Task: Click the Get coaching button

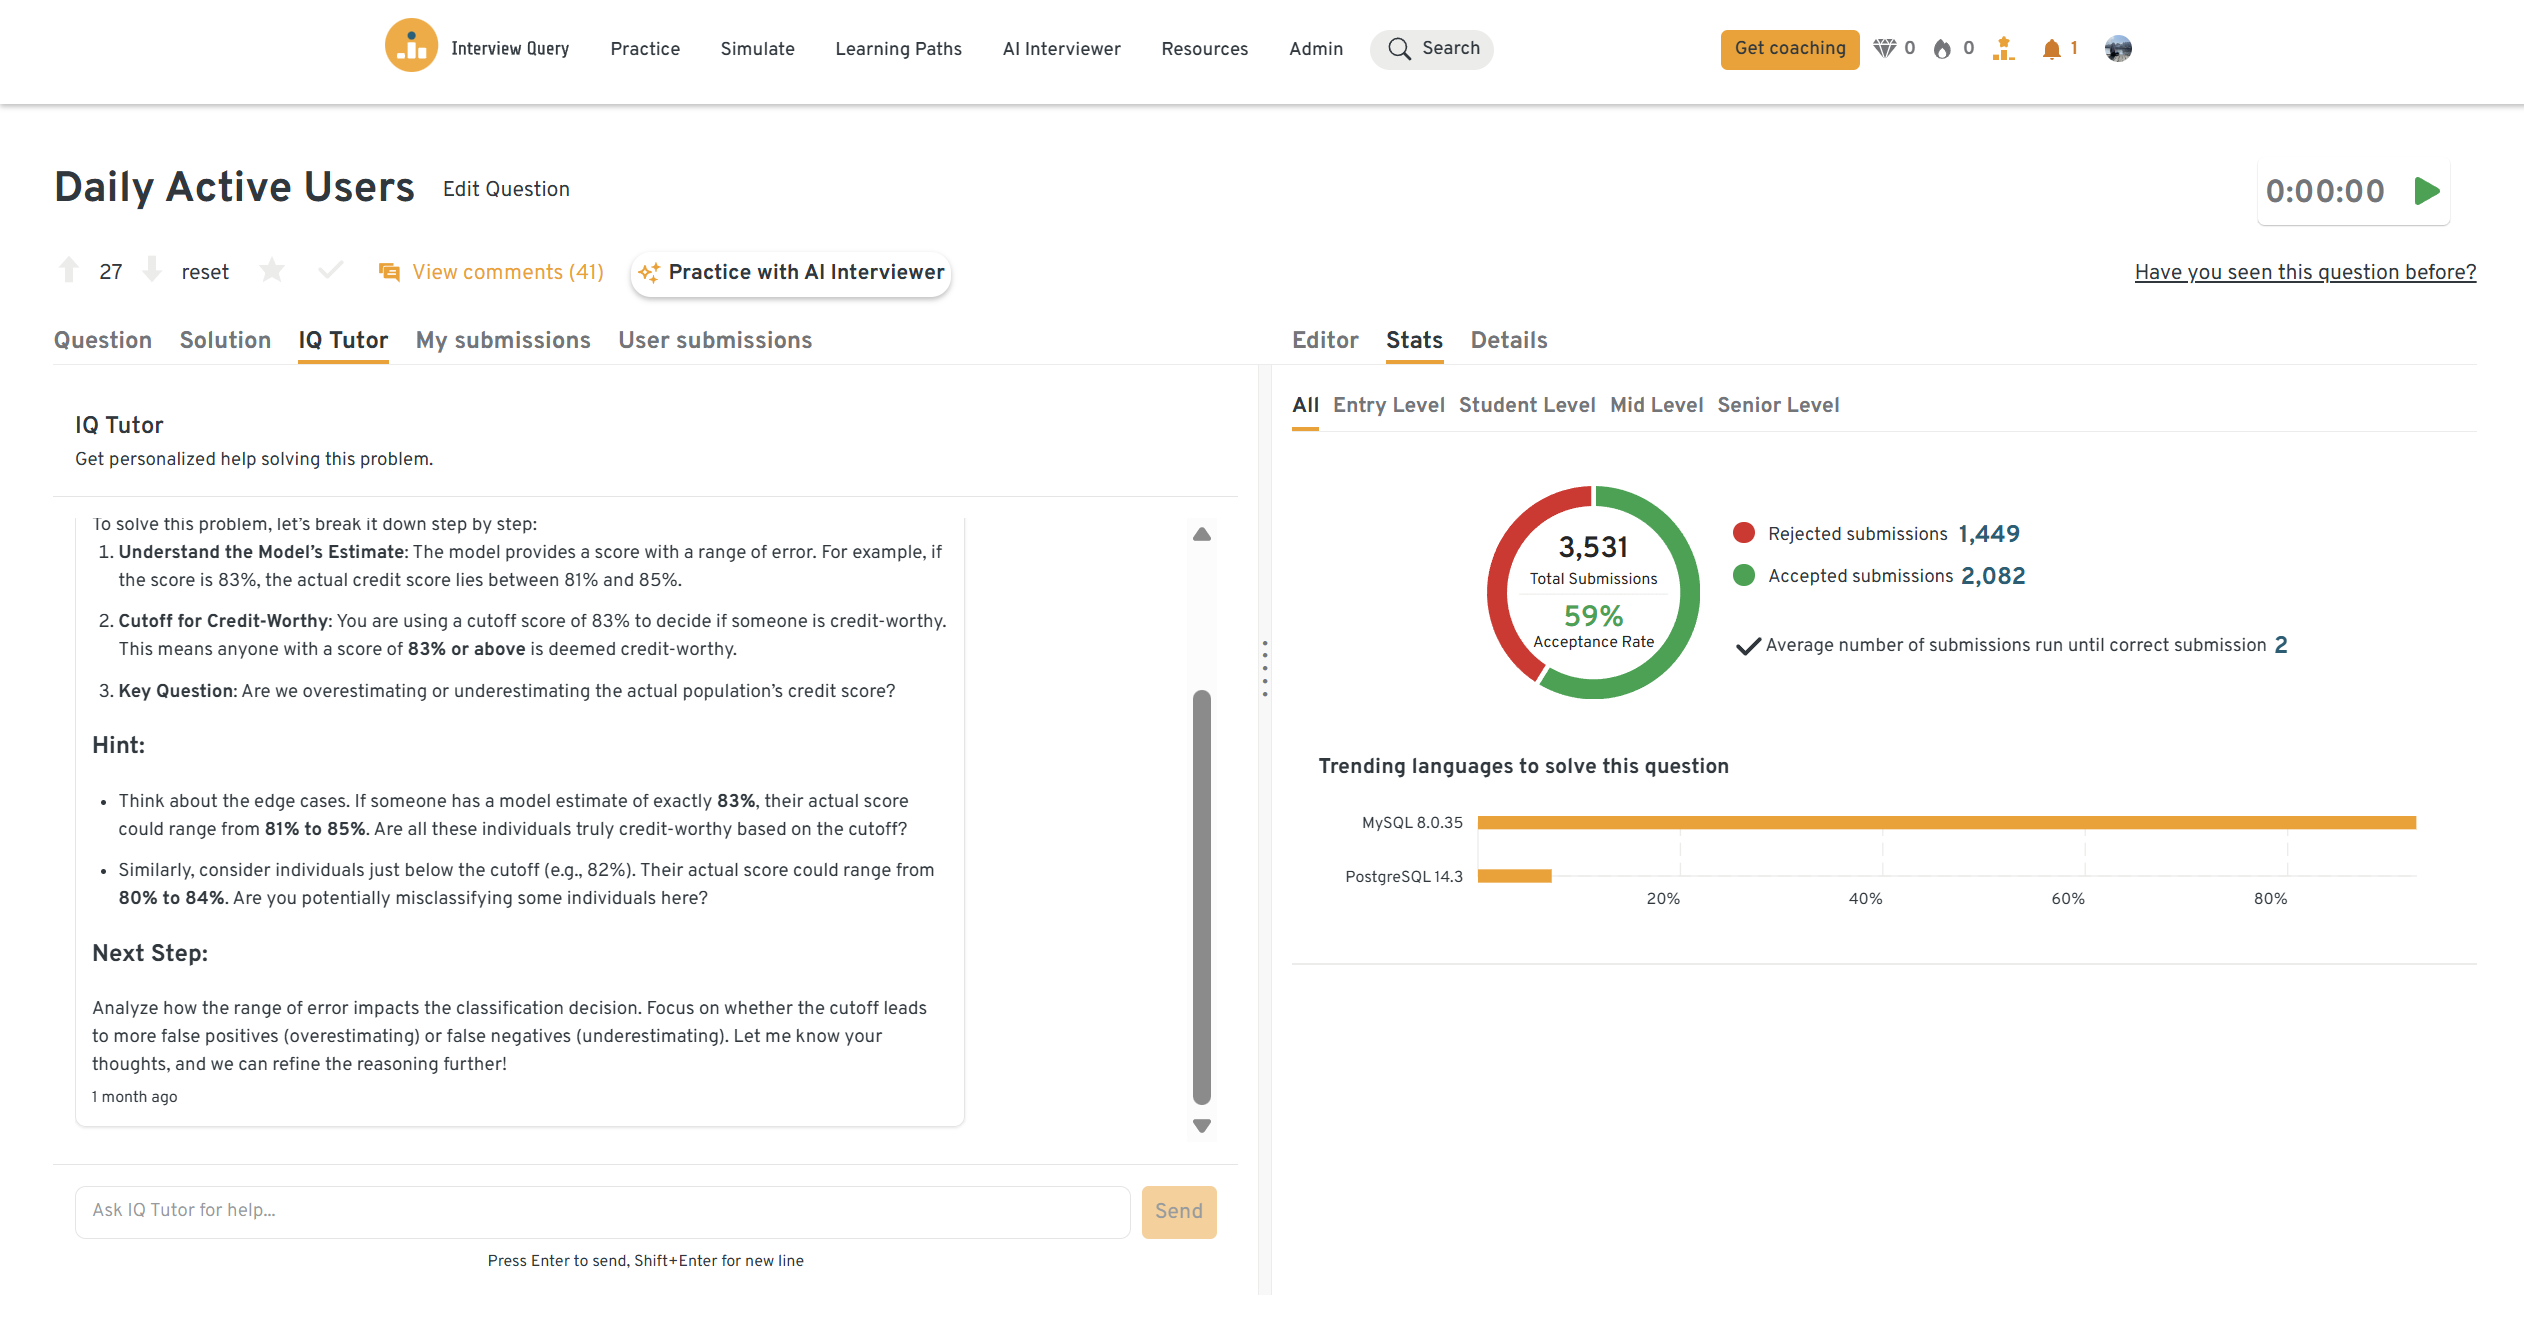Action: (x=1790, y=49)
